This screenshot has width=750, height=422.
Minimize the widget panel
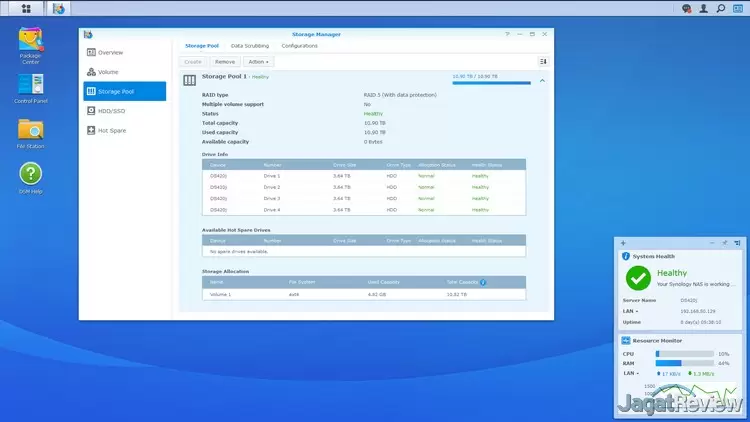712,243
